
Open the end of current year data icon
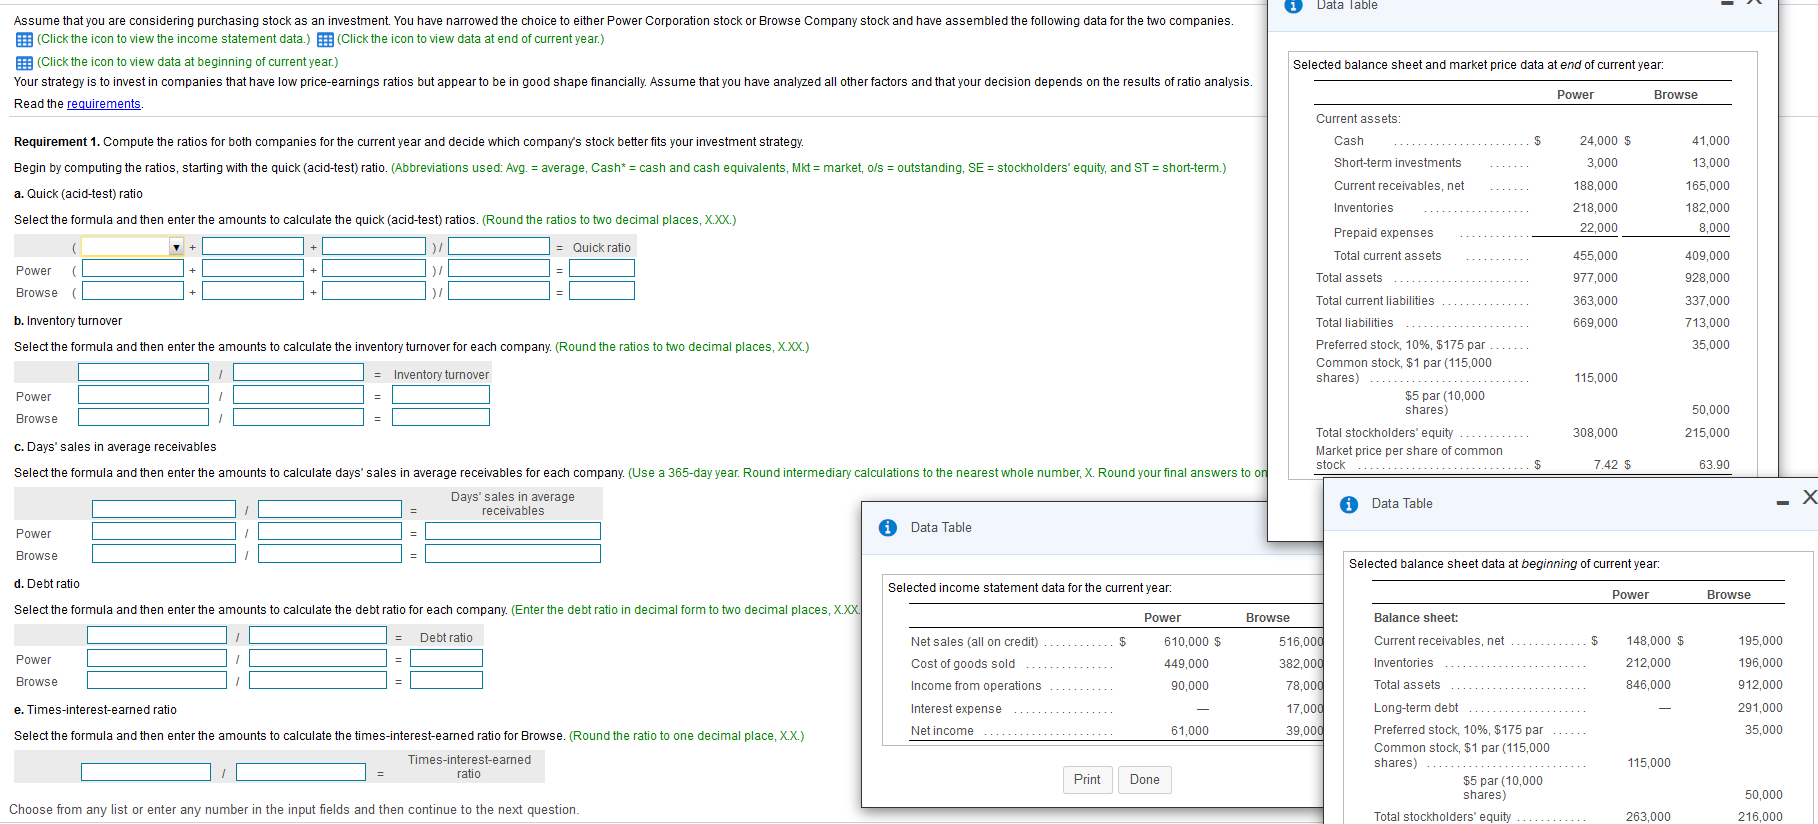pos(325,40)
